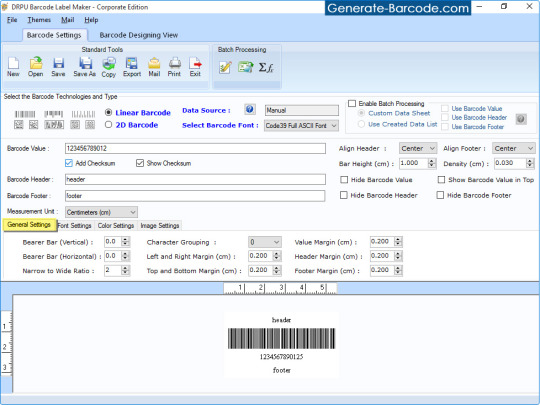Open the Align Header dropdown

tap(418, 148)
